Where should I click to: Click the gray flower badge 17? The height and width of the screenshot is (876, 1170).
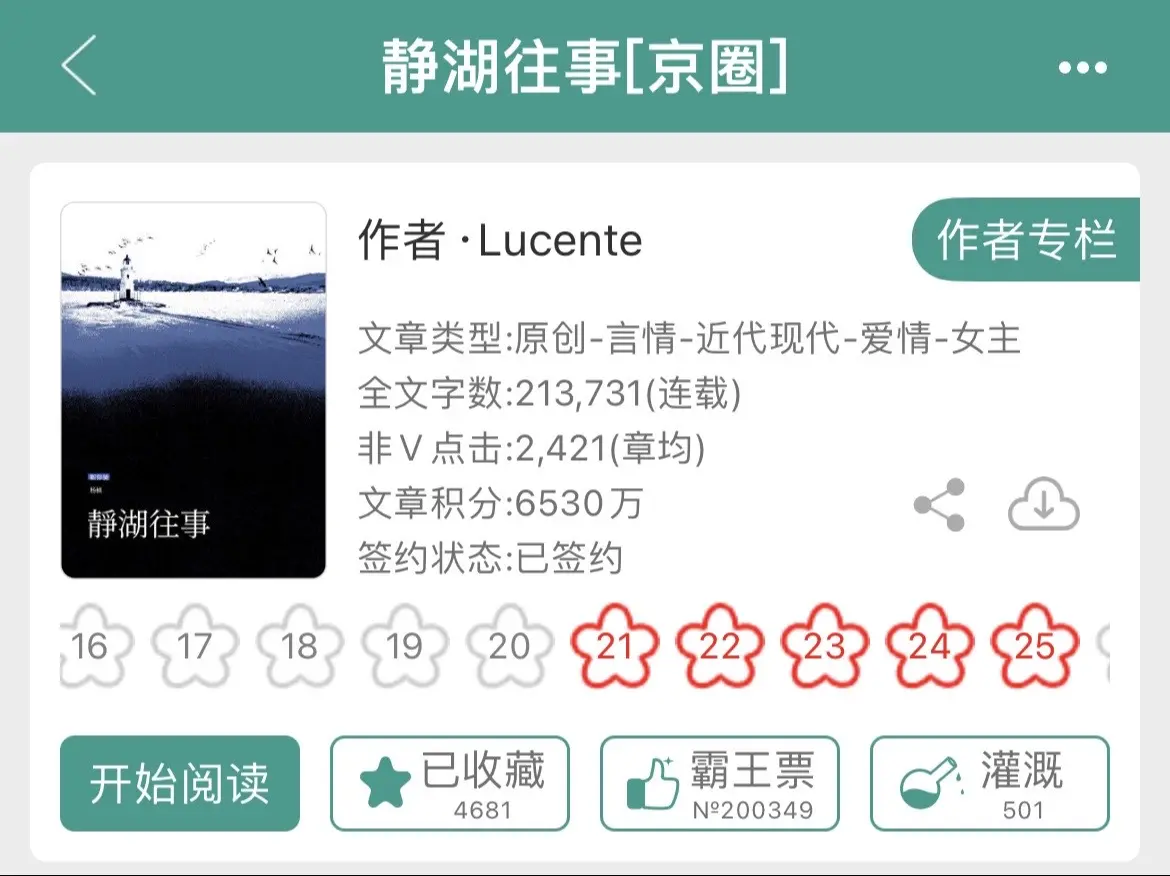(195, 646)
